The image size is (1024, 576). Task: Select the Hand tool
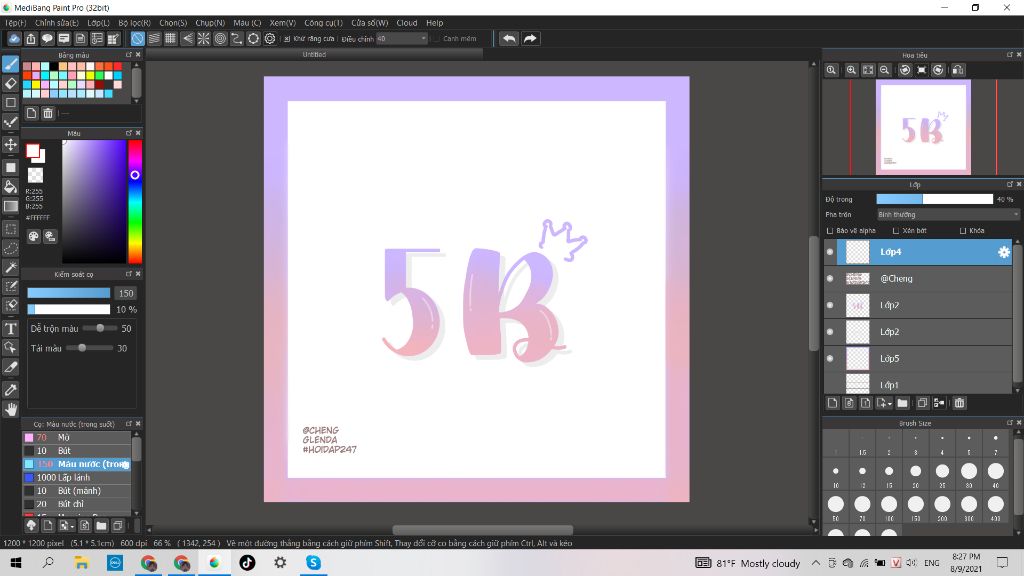point(10,409)
